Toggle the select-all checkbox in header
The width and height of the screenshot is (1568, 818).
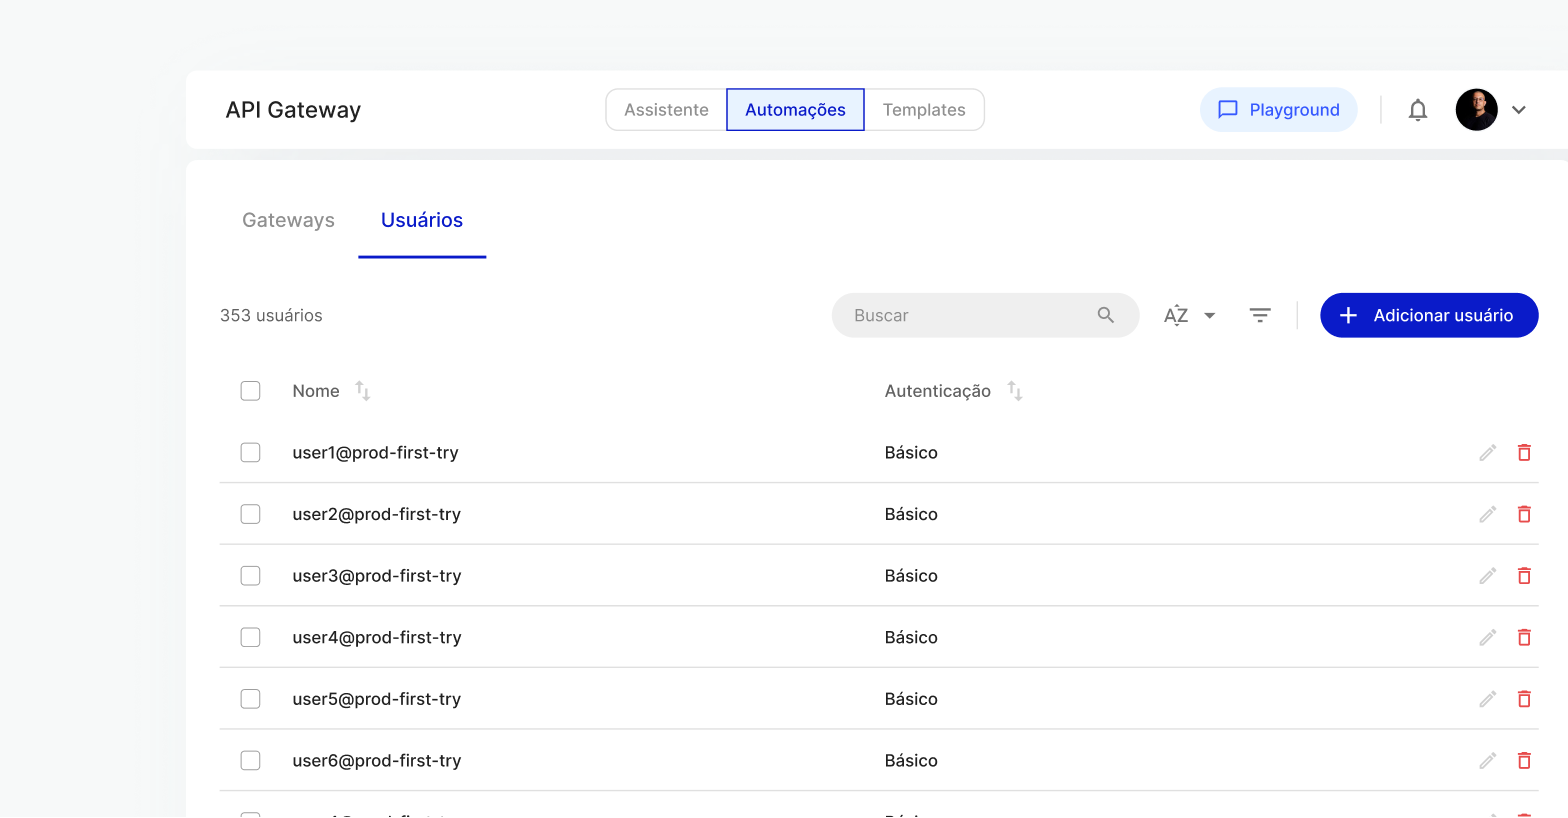coord(250,391)
